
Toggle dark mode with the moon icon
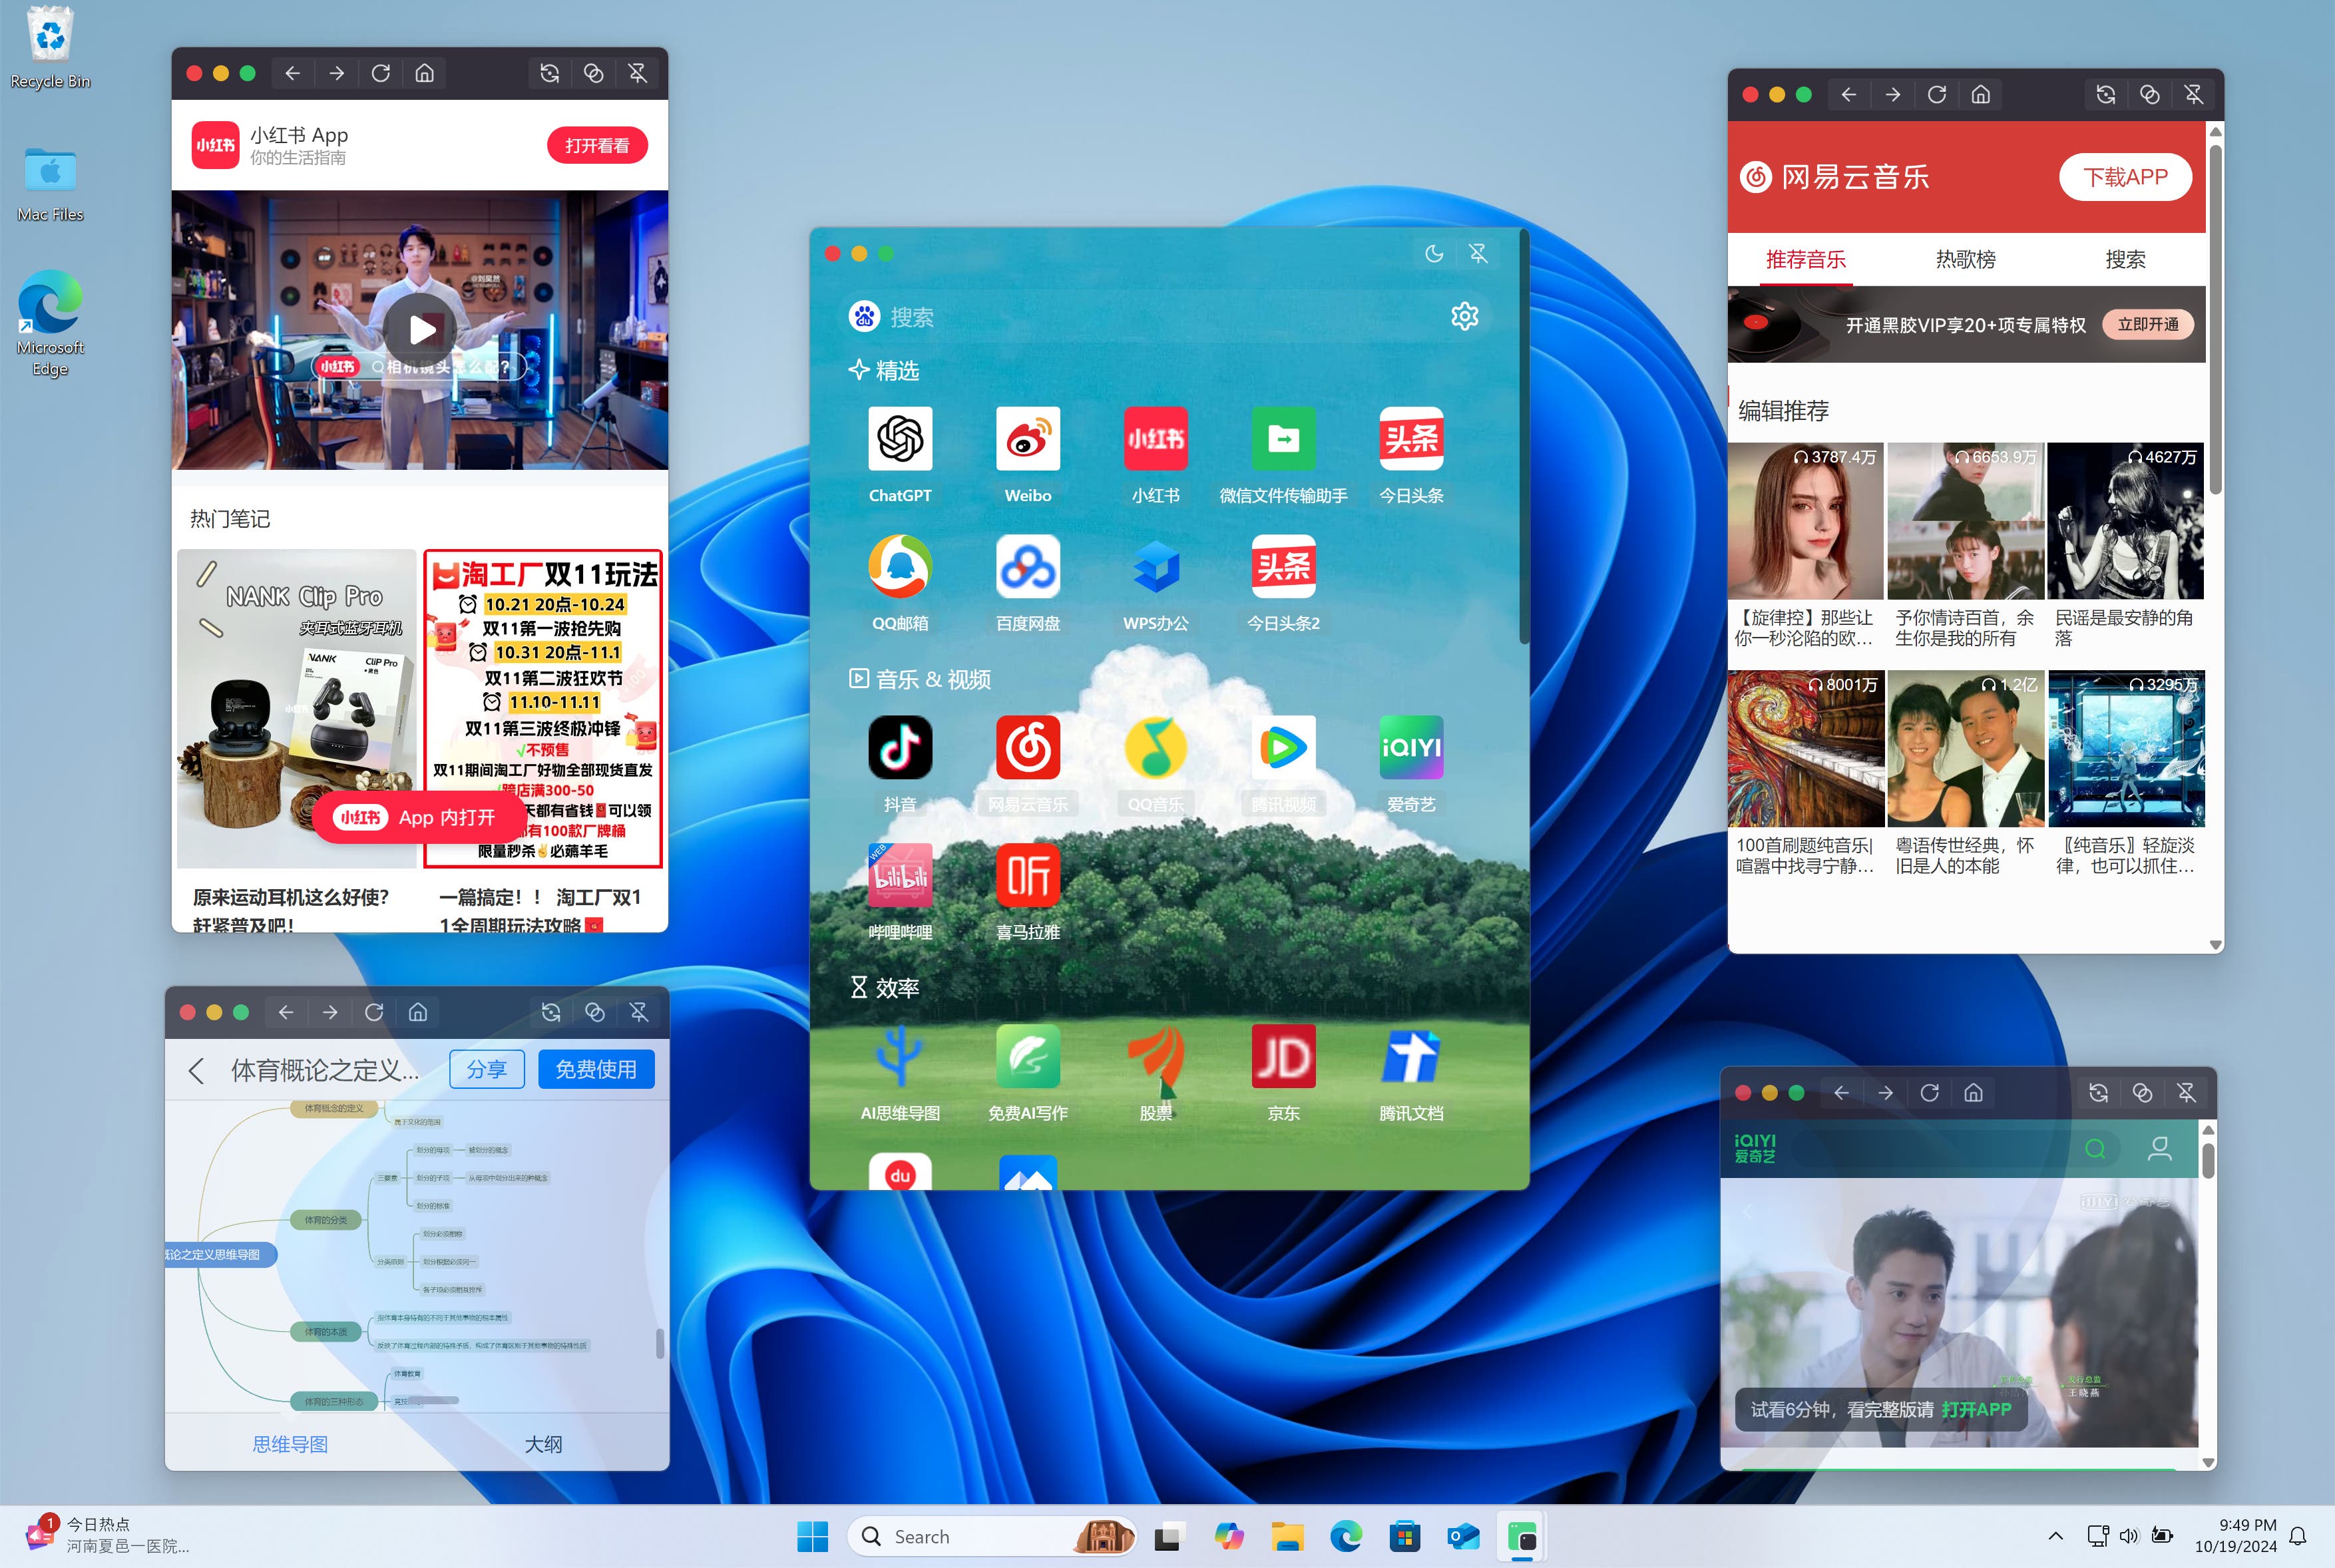(x=1434, y=254)
